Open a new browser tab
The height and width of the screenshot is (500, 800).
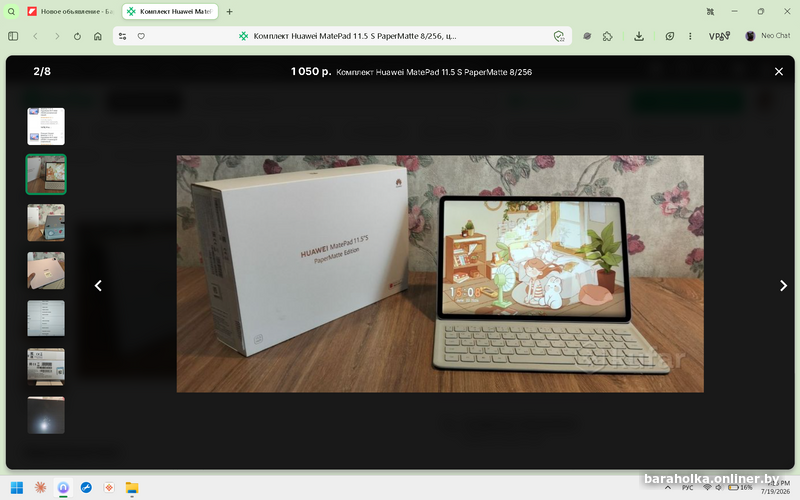click(230, 11)
